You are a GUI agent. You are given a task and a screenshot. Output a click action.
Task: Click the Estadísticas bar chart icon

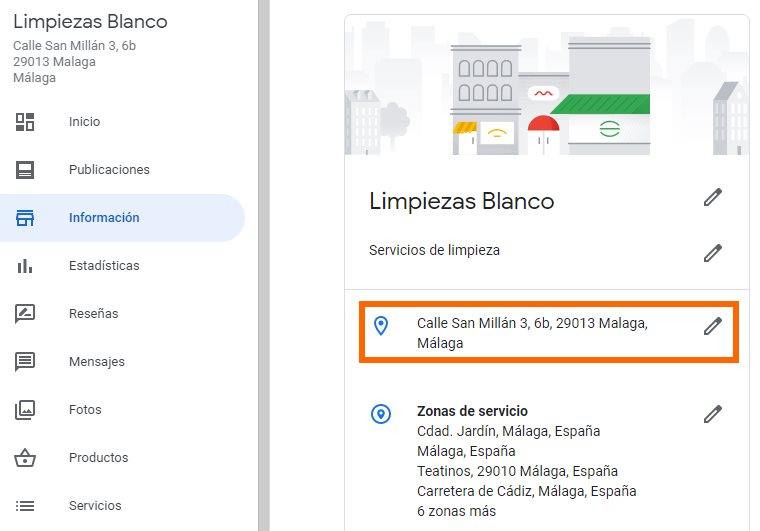point(25,266)
